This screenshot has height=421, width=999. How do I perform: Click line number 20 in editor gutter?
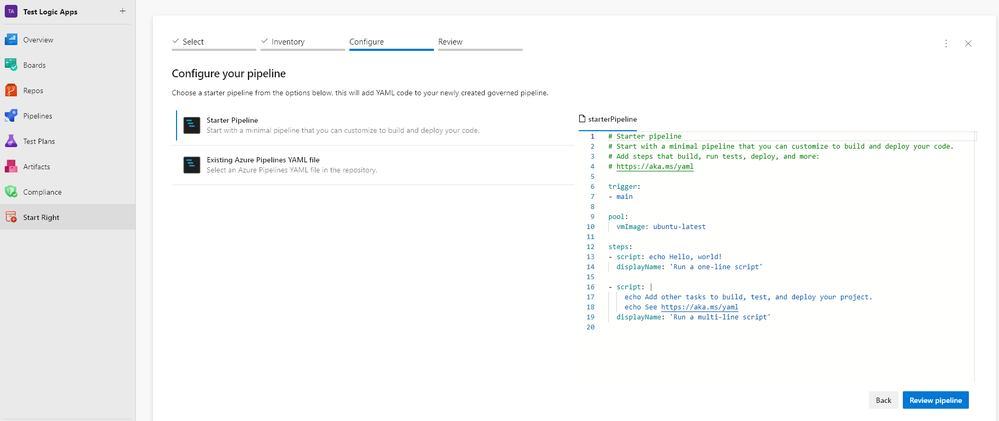coord(590,327)
